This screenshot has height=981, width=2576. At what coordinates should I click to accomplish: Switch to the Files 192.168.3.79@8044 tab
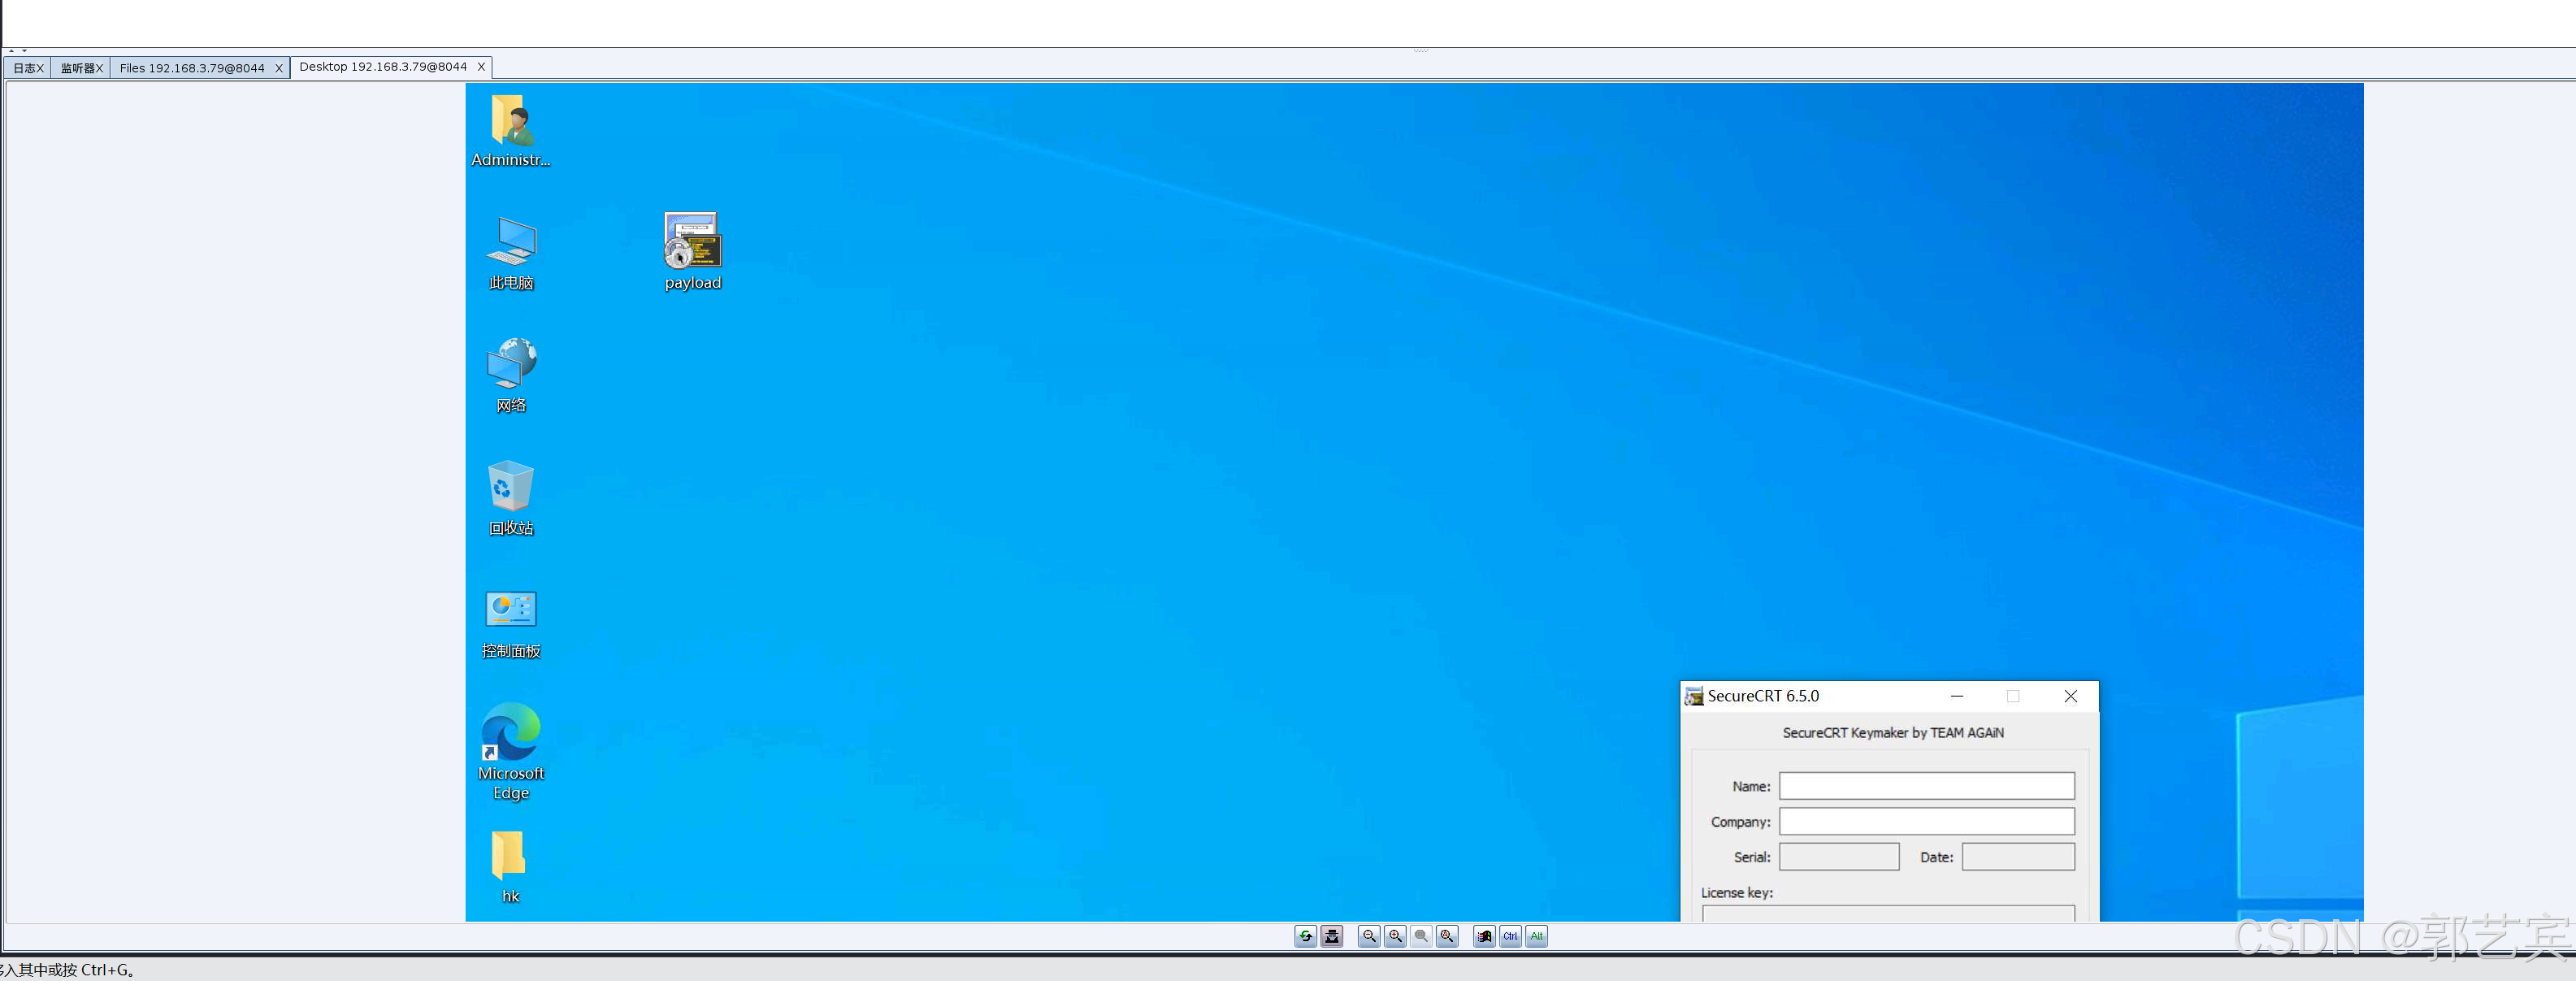[x=192, y=68]
